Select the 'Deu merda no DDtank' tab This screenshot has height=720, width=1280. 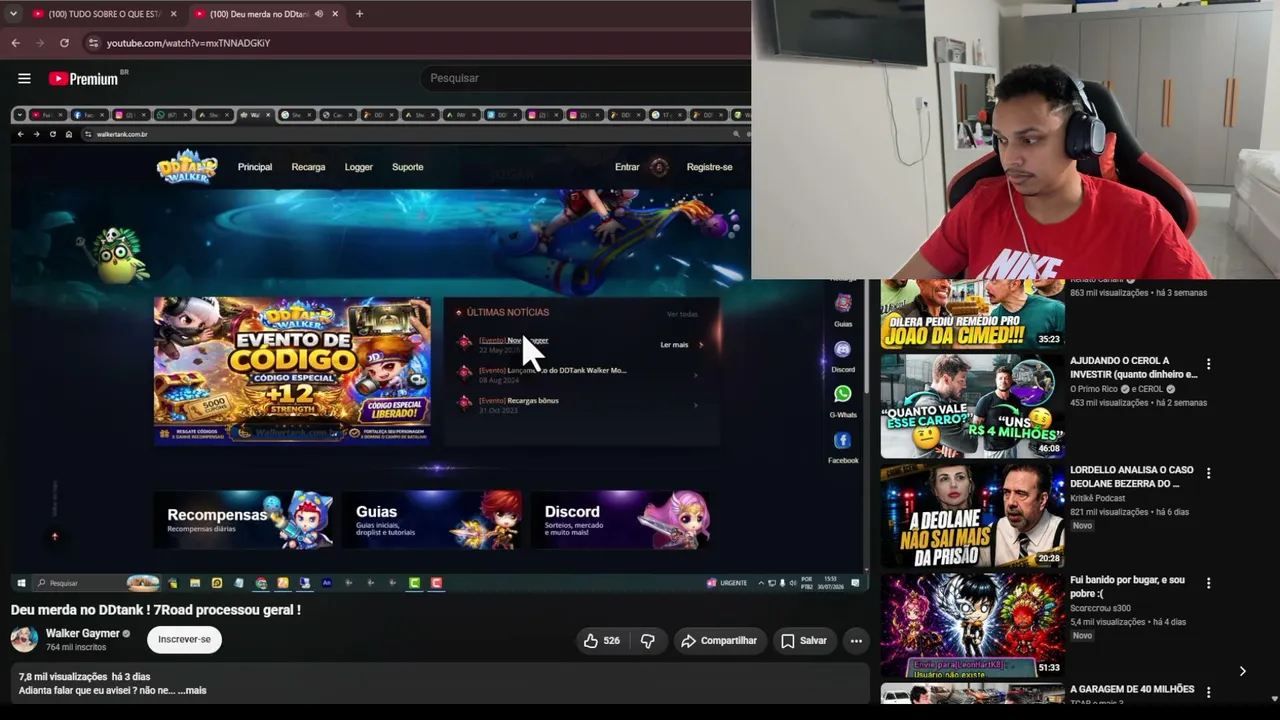(x=266, y=14)
